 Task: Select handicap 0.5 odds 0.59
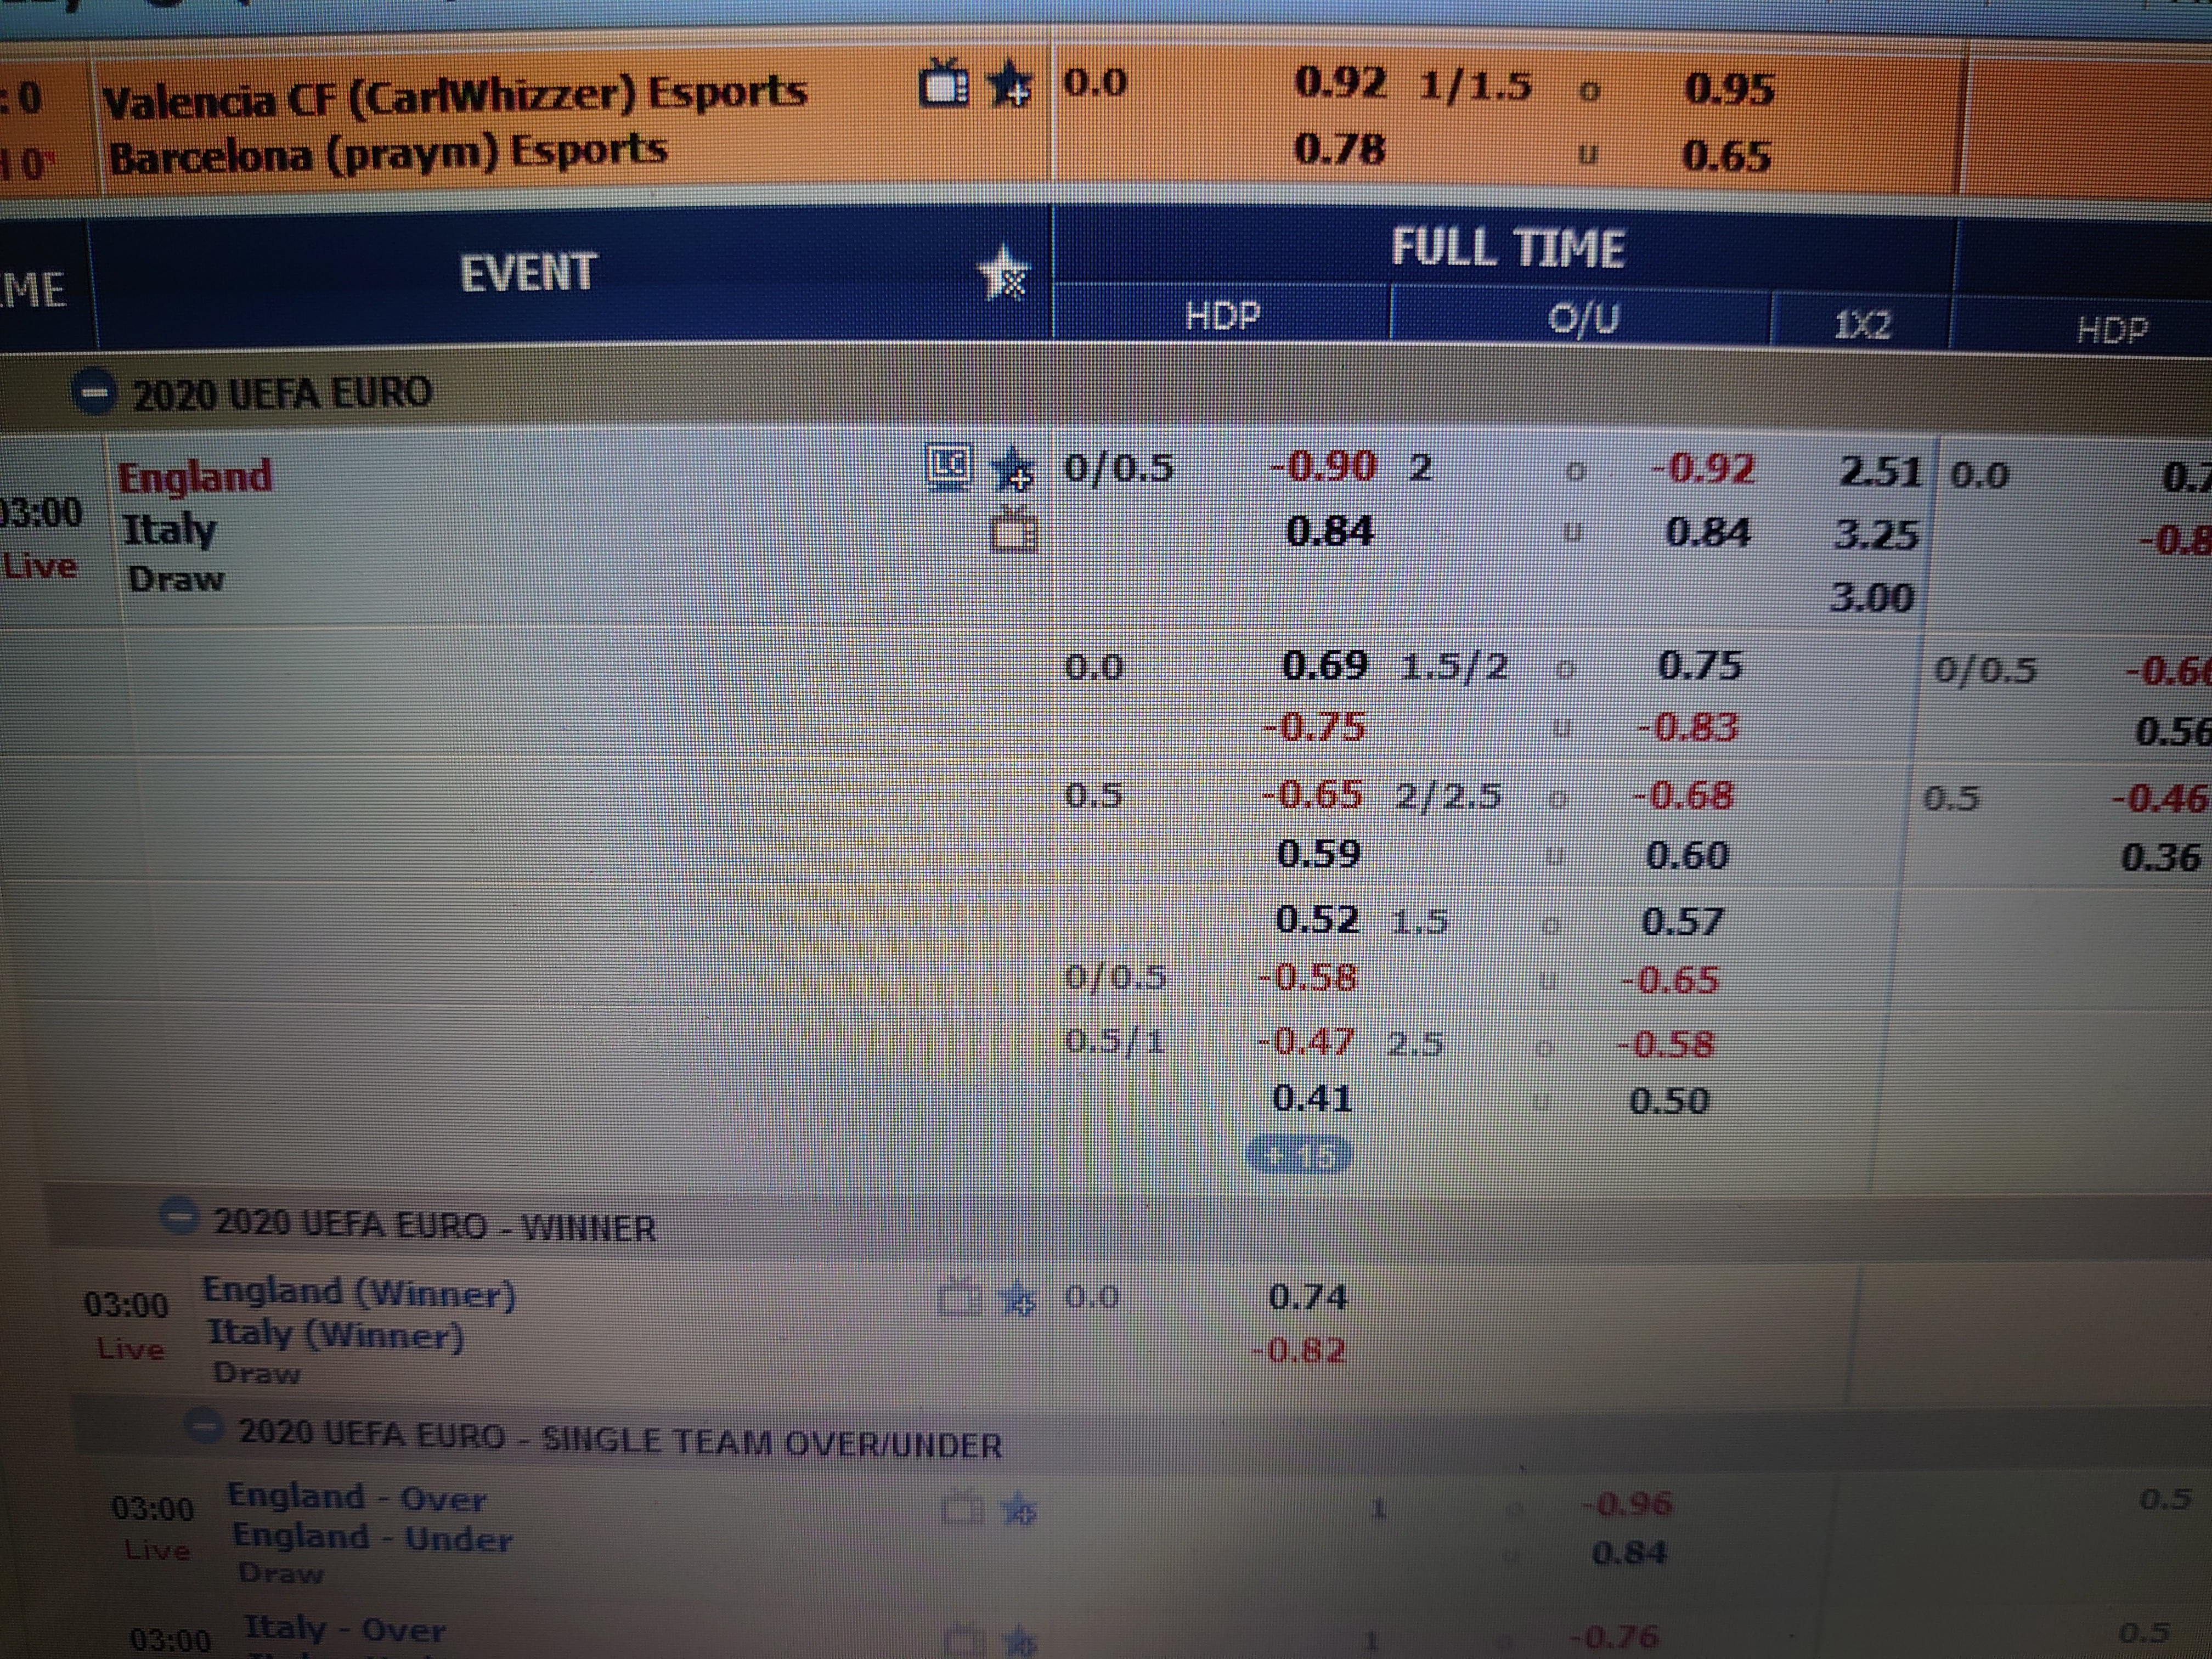click(x=1319, y=853)
